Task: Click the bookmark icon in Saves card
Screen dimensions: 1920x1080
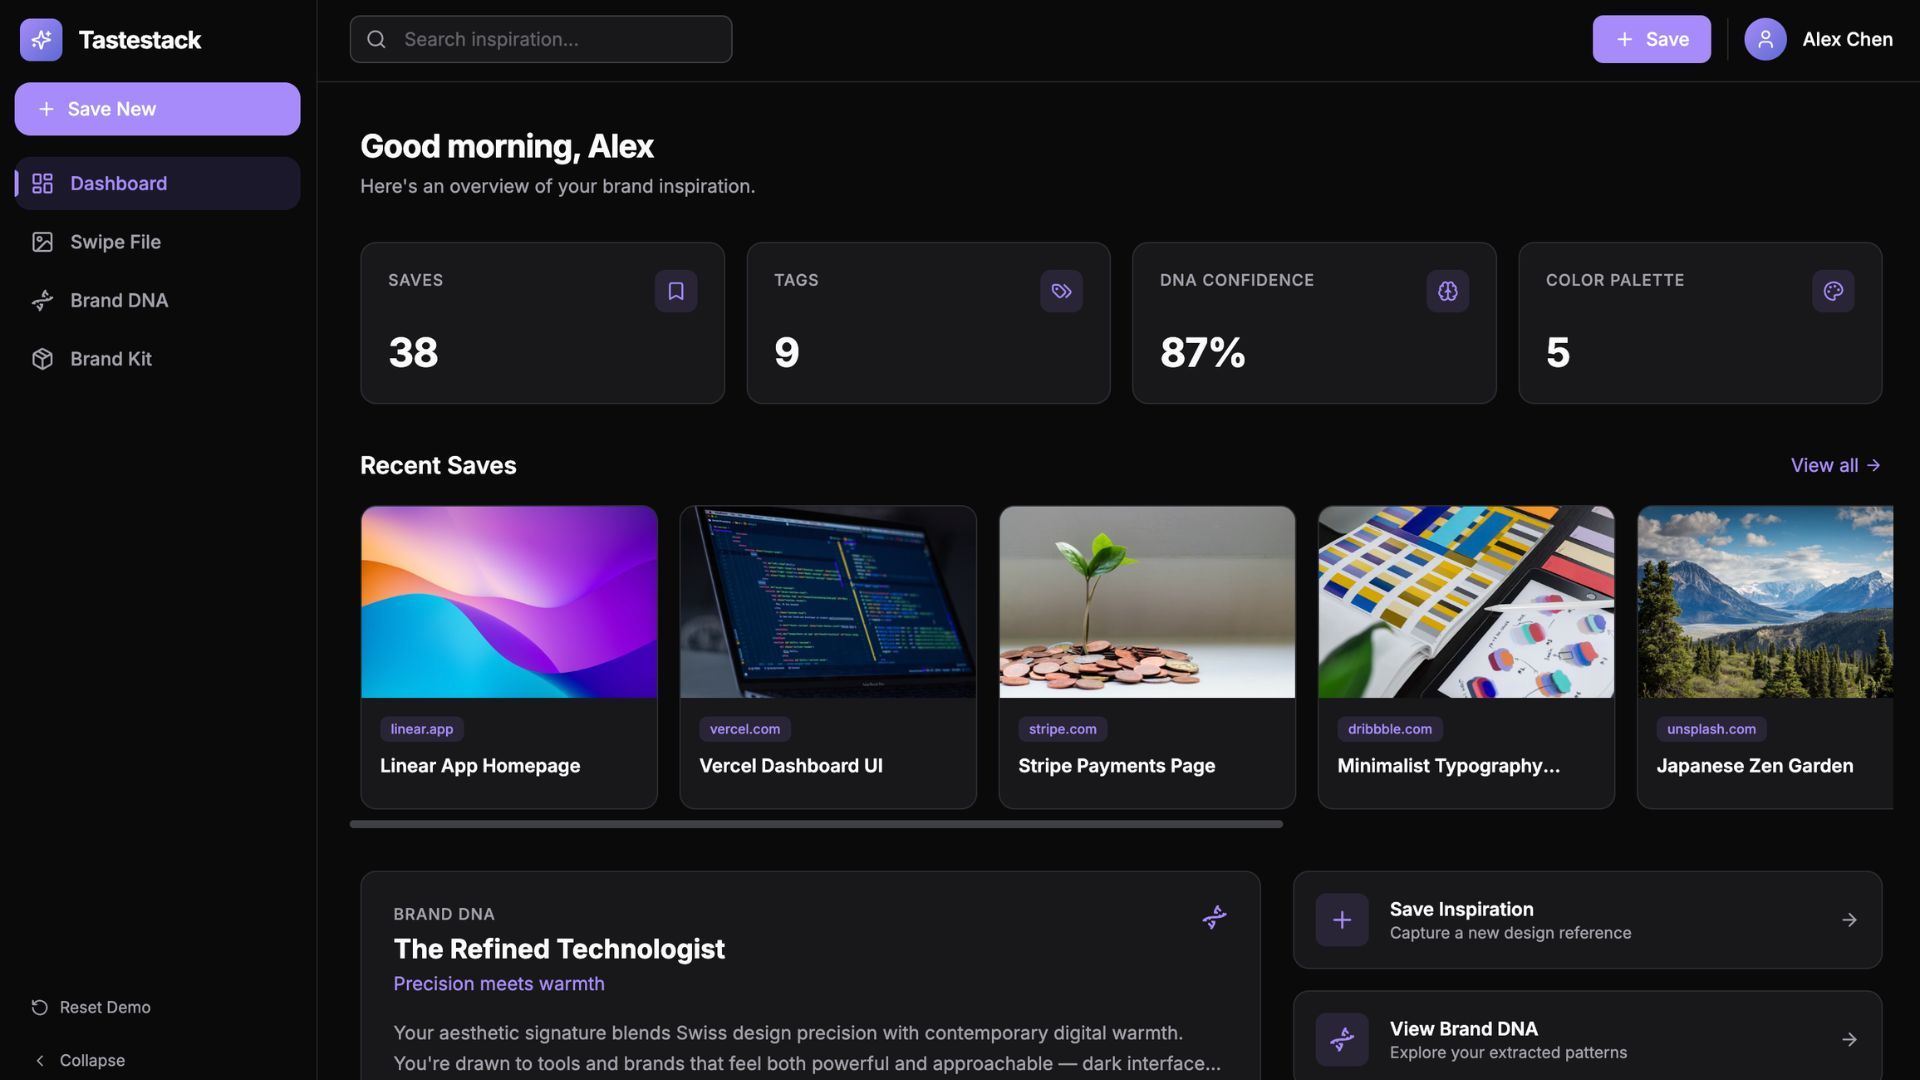Action: click(x=676, y=291)
